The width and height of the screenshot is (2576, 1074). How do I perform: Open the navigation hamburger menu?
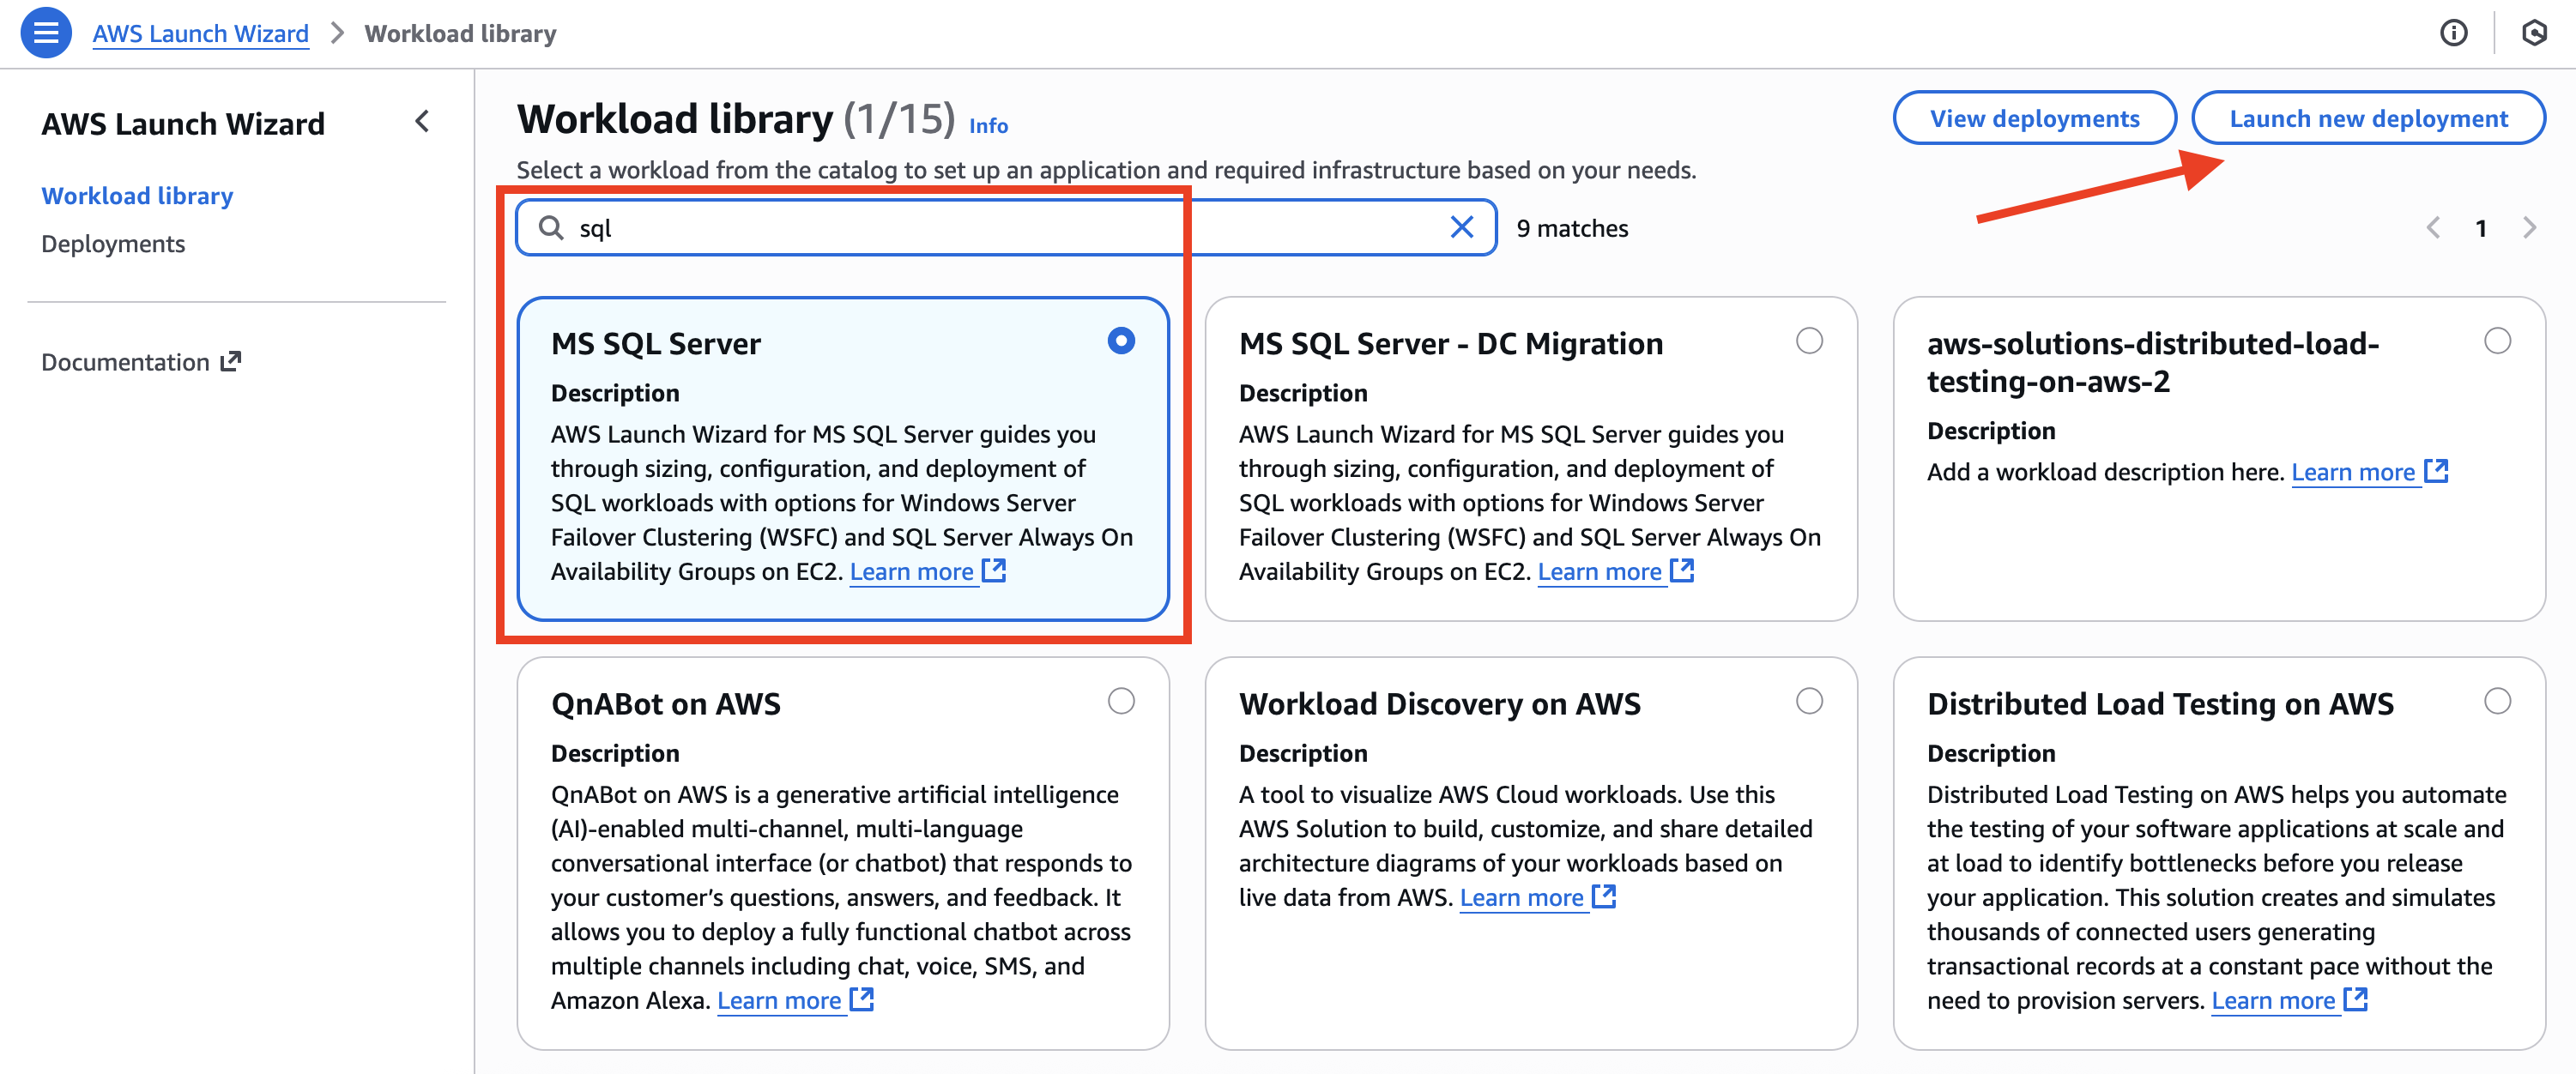[45, 32]
